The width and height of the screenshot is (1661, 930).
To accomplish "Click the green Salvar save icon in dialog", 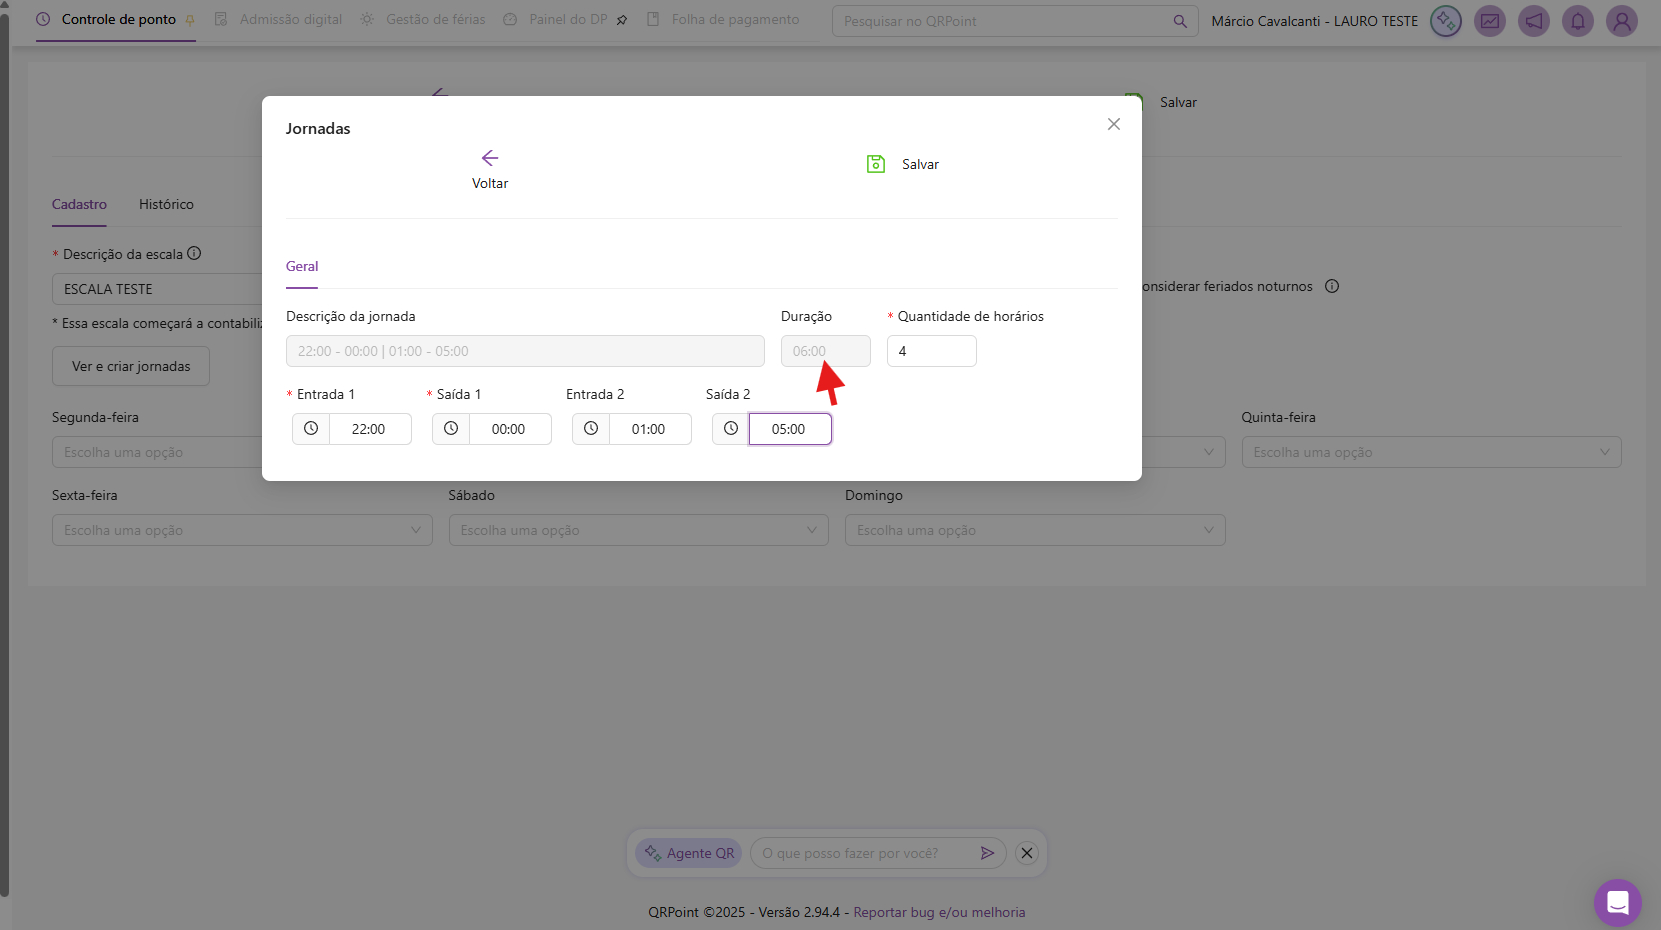I will (876, 164).
